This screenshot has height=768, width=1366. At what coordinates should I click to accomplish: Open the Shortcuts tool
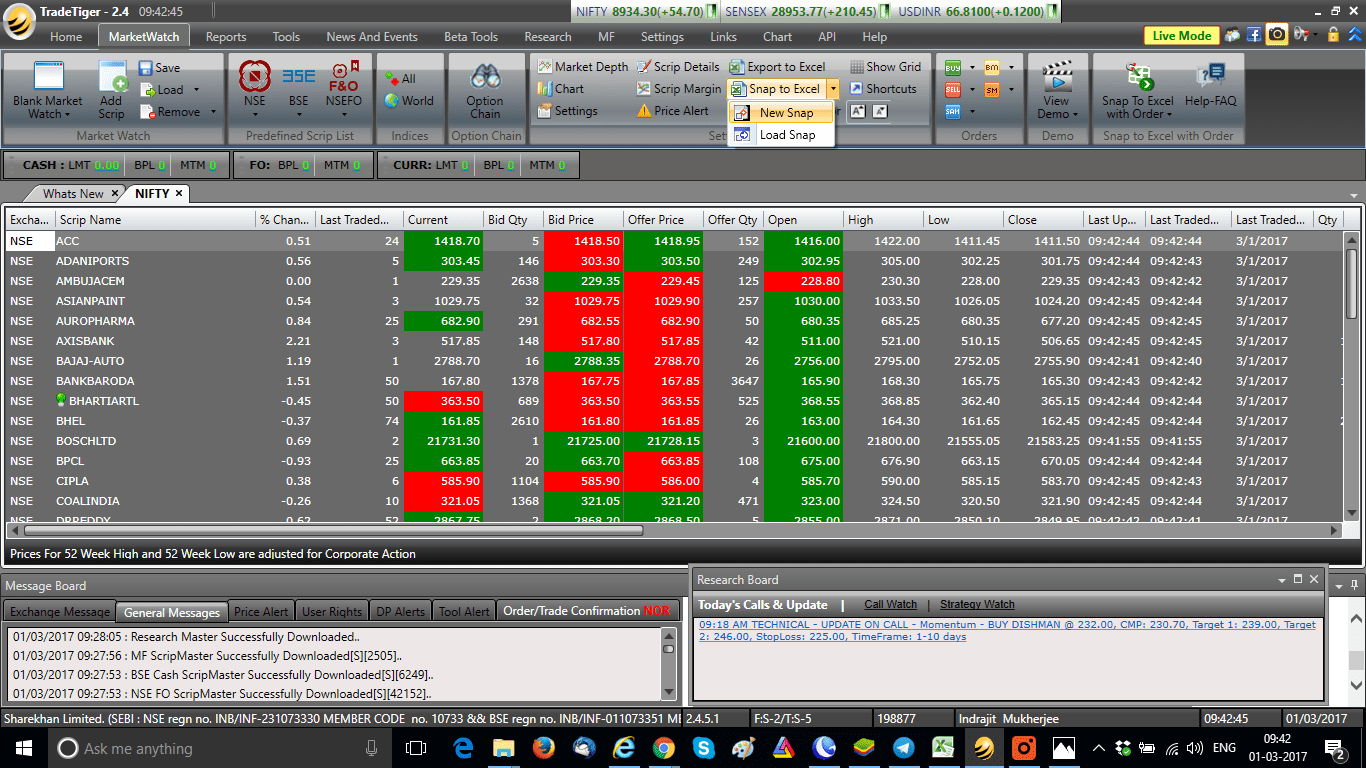(883, 89)
